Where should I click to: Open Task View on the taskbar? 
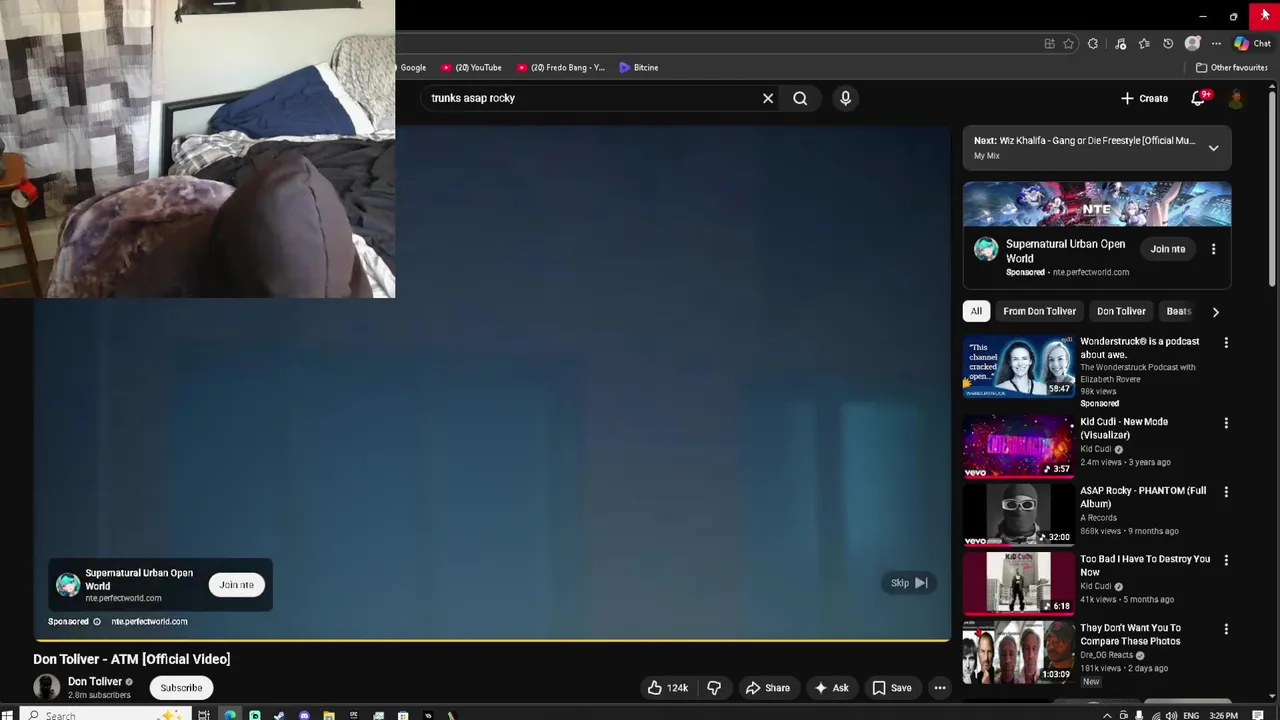point(204,715)
